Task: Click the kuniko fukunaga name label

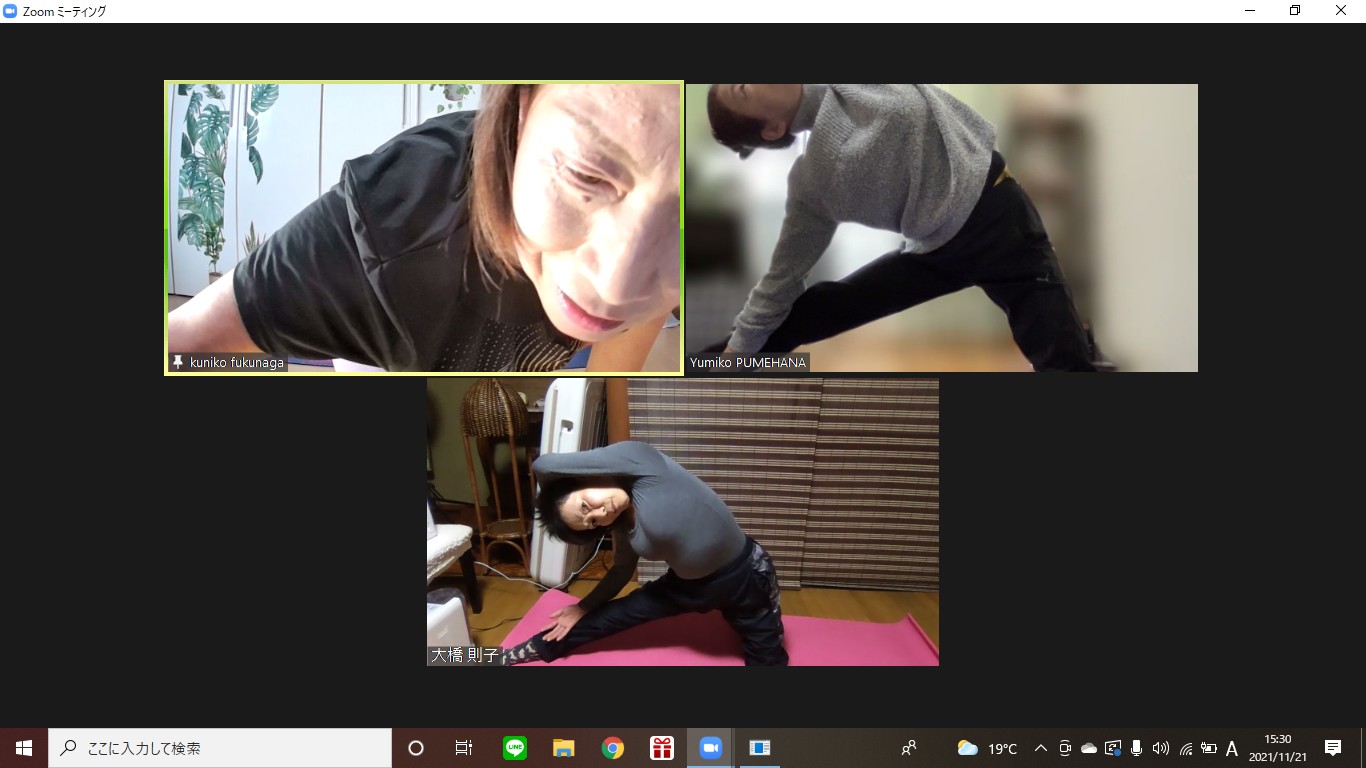Action: coord(237,362)
